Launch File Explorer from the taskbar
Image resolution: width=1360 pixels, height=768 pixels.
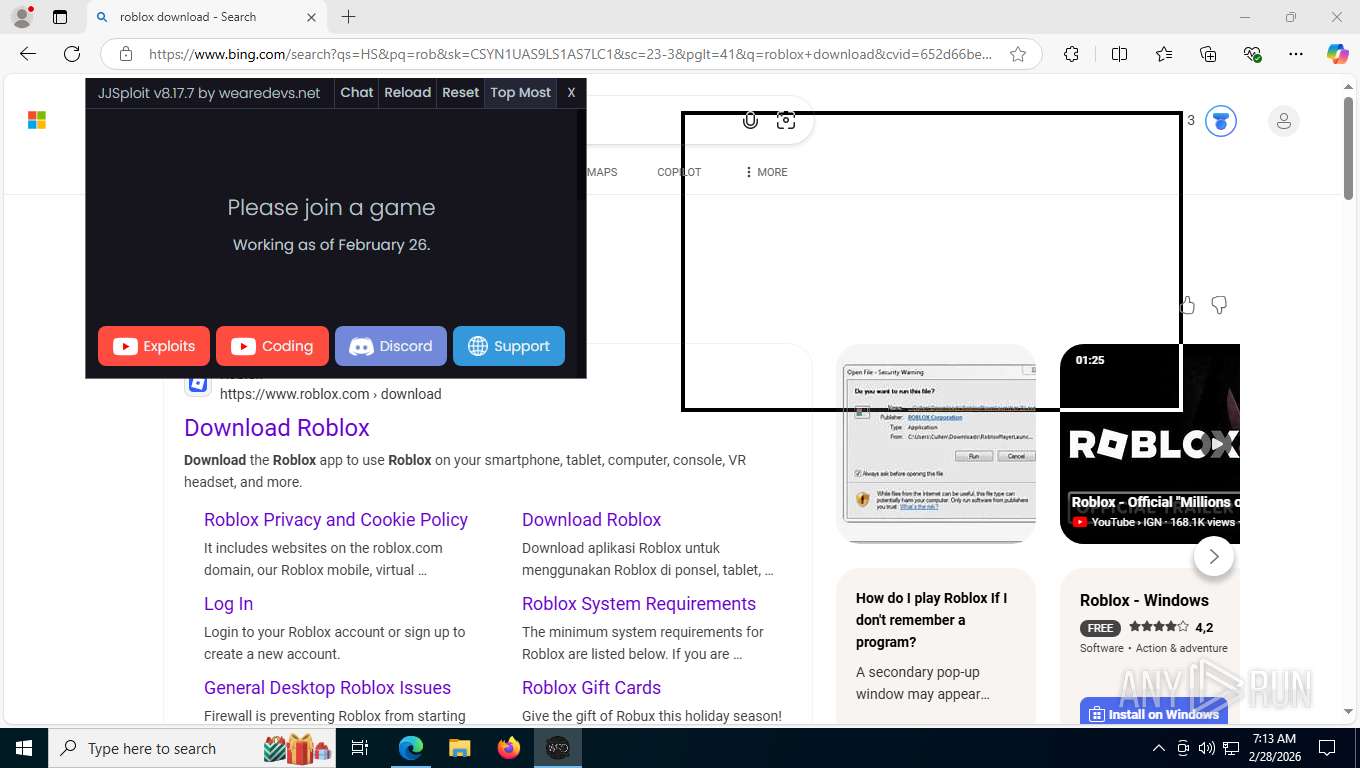(459, 748)
